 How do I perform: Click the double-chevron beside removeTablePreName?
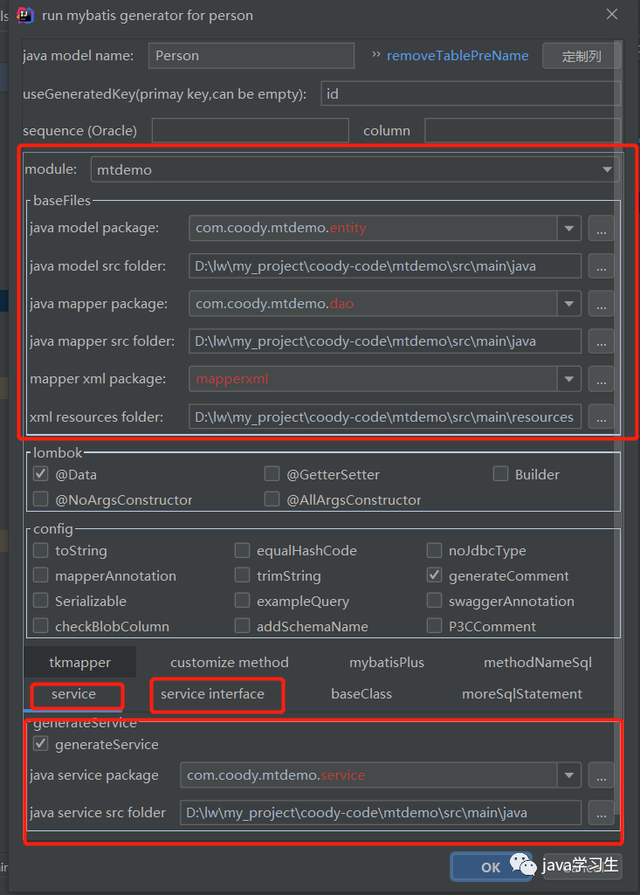coord(376,55)
